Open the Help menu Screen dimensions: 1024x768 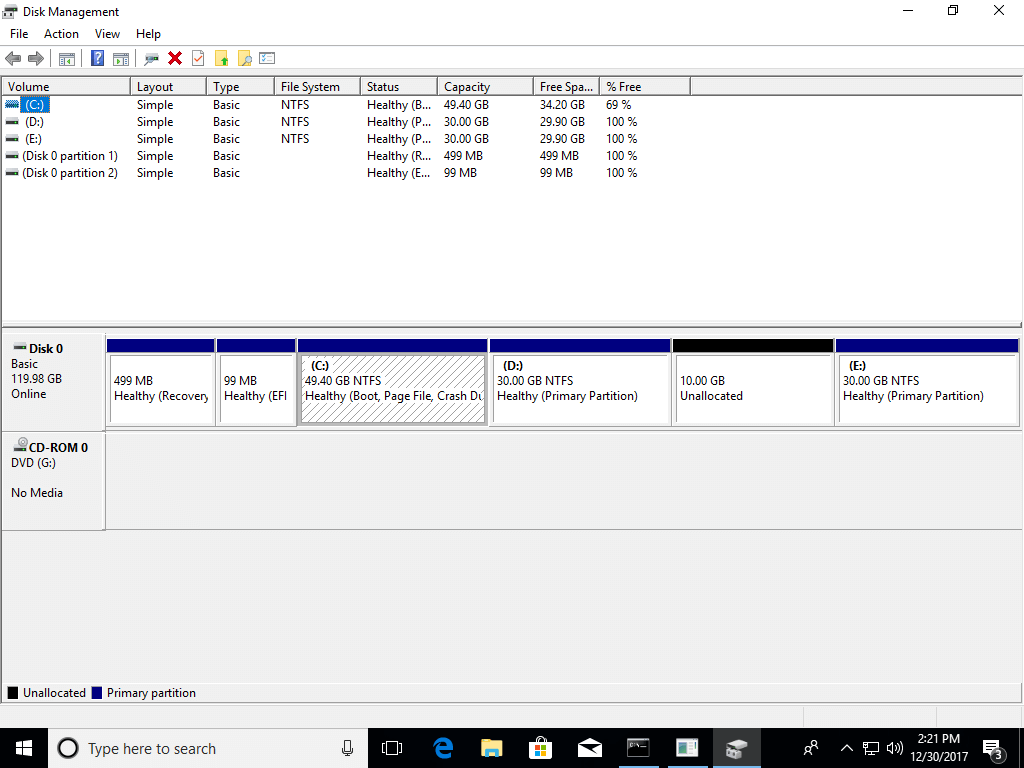pos(148,34)
